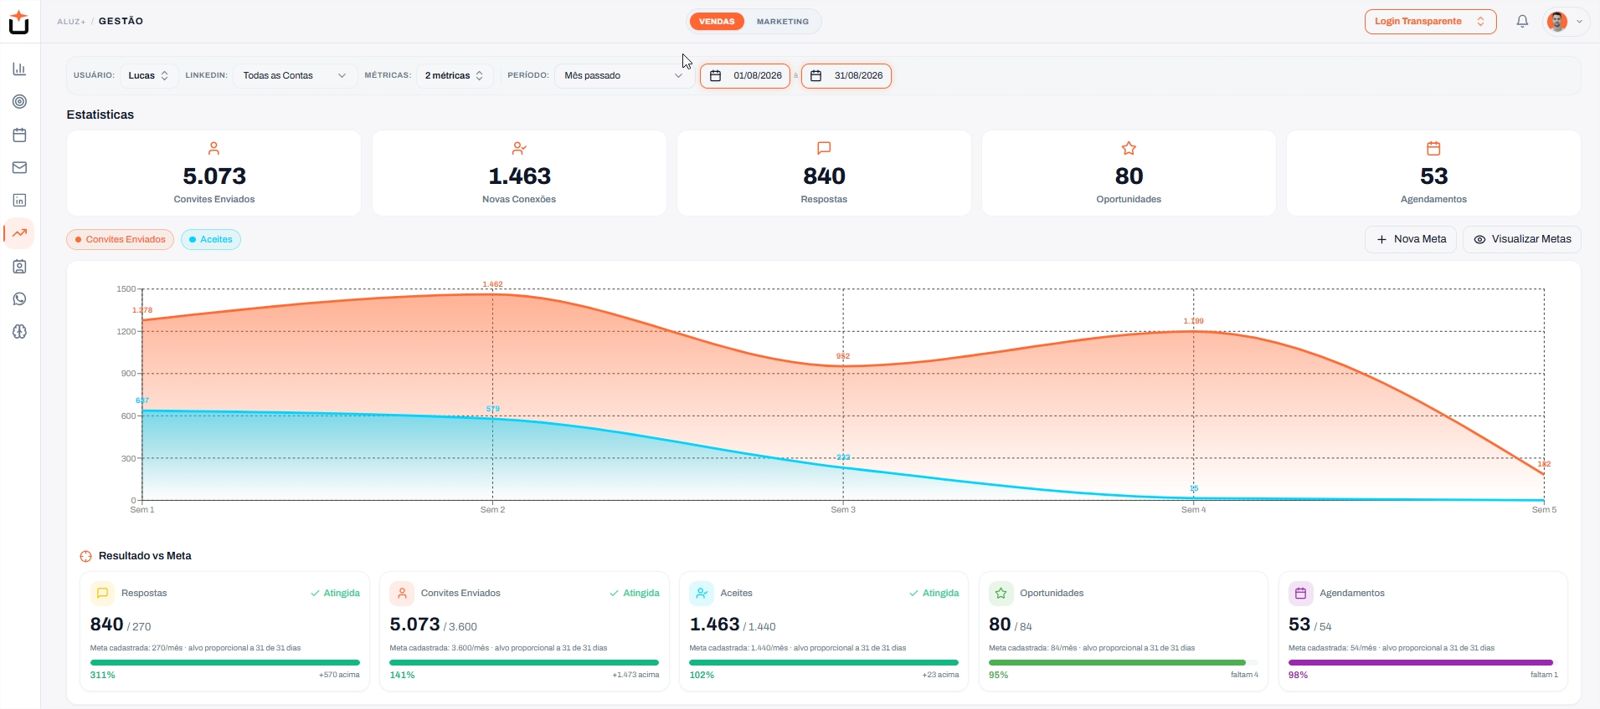Open the mail envelope sidebar icon
The image size is (1600, 709).
click(19, 168)
